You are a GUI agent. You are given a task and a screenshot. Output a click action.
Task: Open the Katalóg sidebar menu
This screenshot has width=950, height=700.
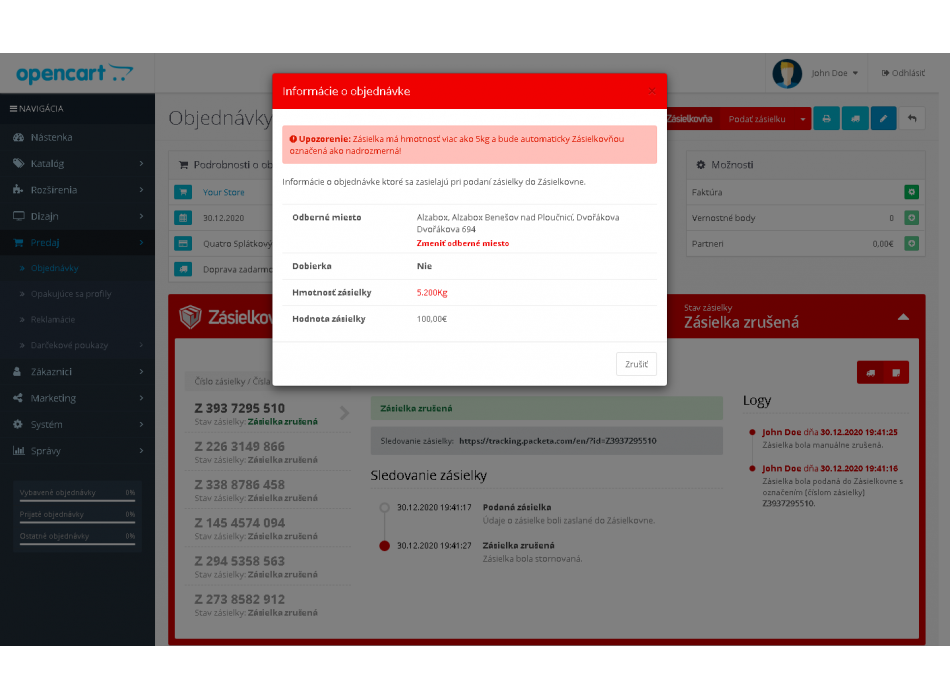click(x=78, y=164)
